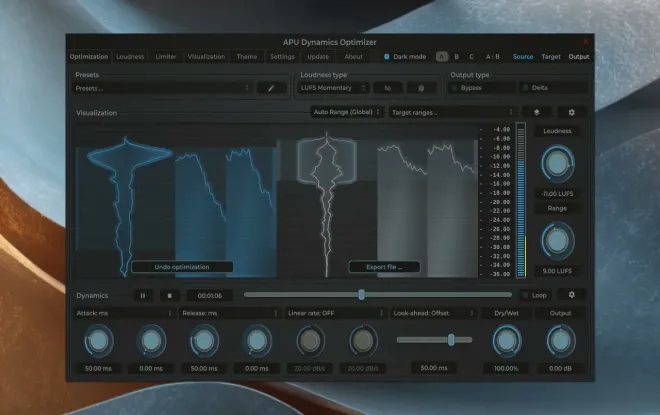Click the 0.00 dB output value field

click(560, 368)
